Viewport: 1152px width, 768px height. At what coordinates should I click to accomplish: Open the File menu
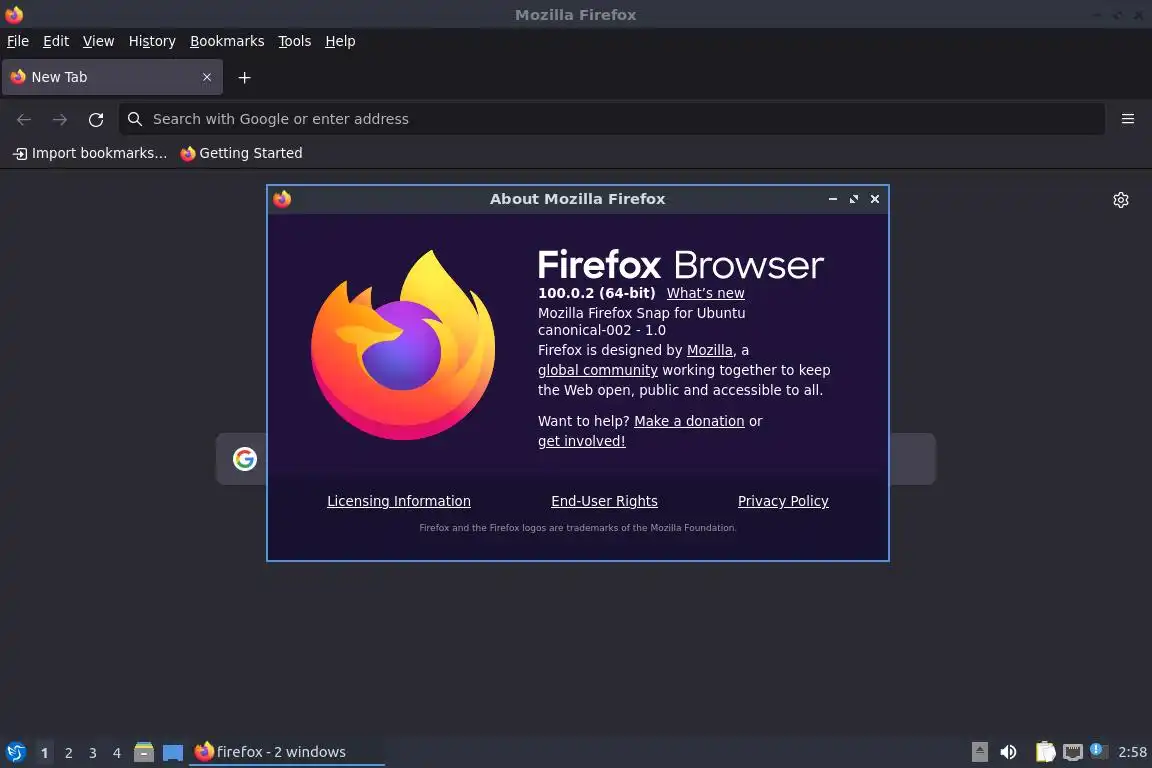tap(18, 41)
